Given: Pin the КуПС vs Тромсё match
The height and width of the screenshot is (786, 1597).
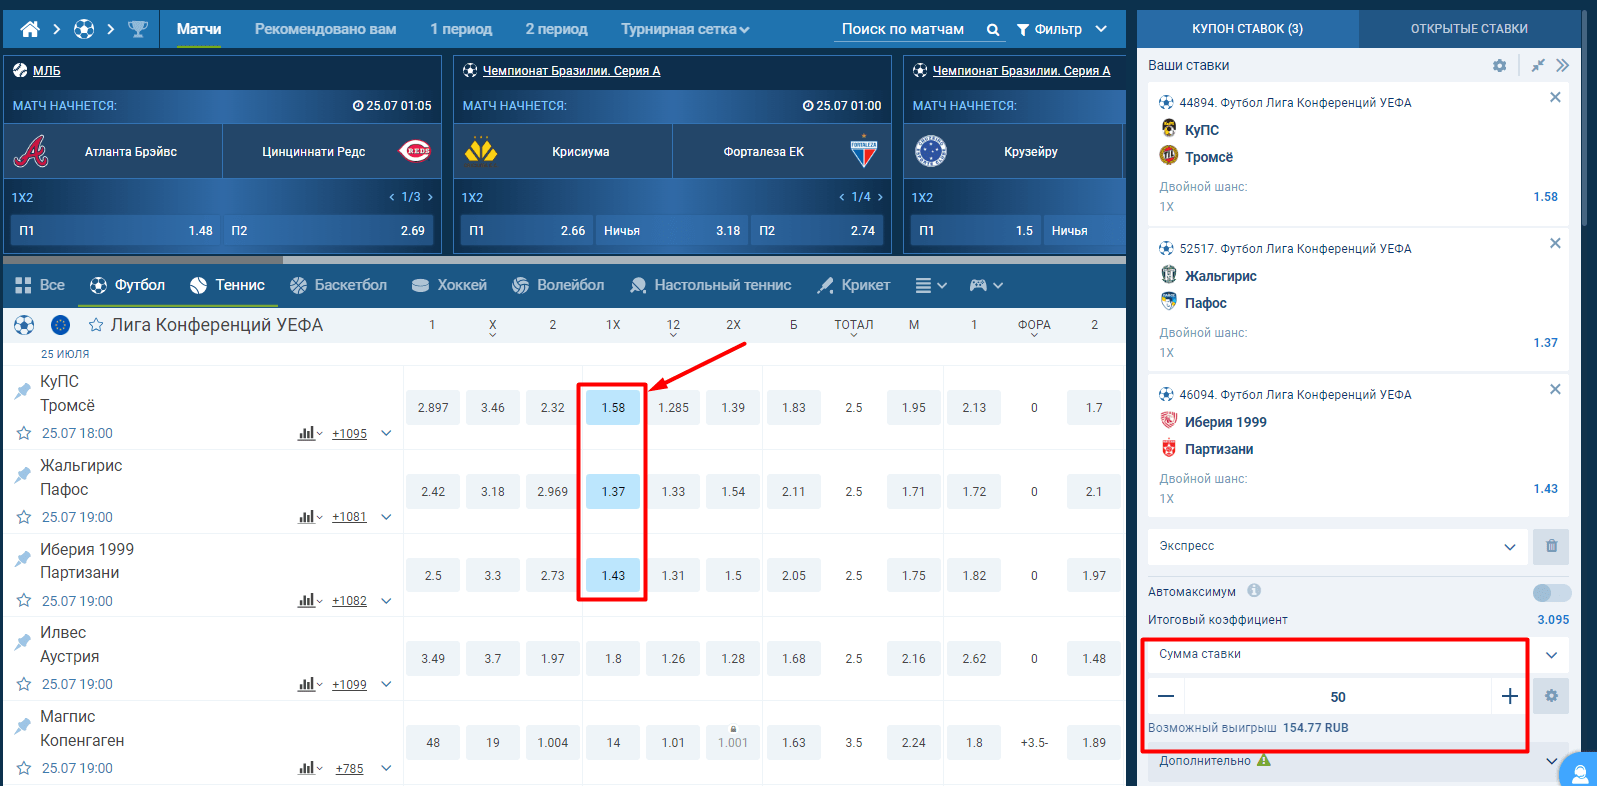Looking at the screenshot, I should 23,391.
